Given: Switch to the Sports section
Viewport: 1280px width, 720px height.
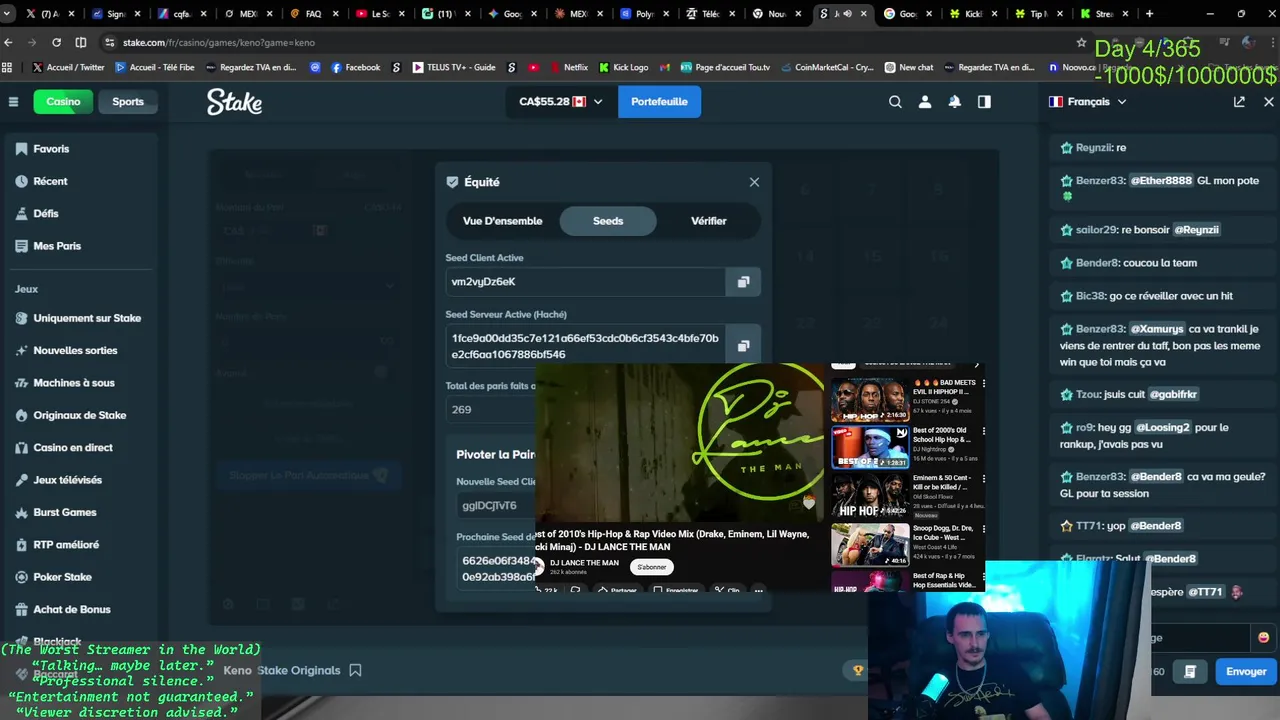Looking at the screenshot, I should pos(128,101).
